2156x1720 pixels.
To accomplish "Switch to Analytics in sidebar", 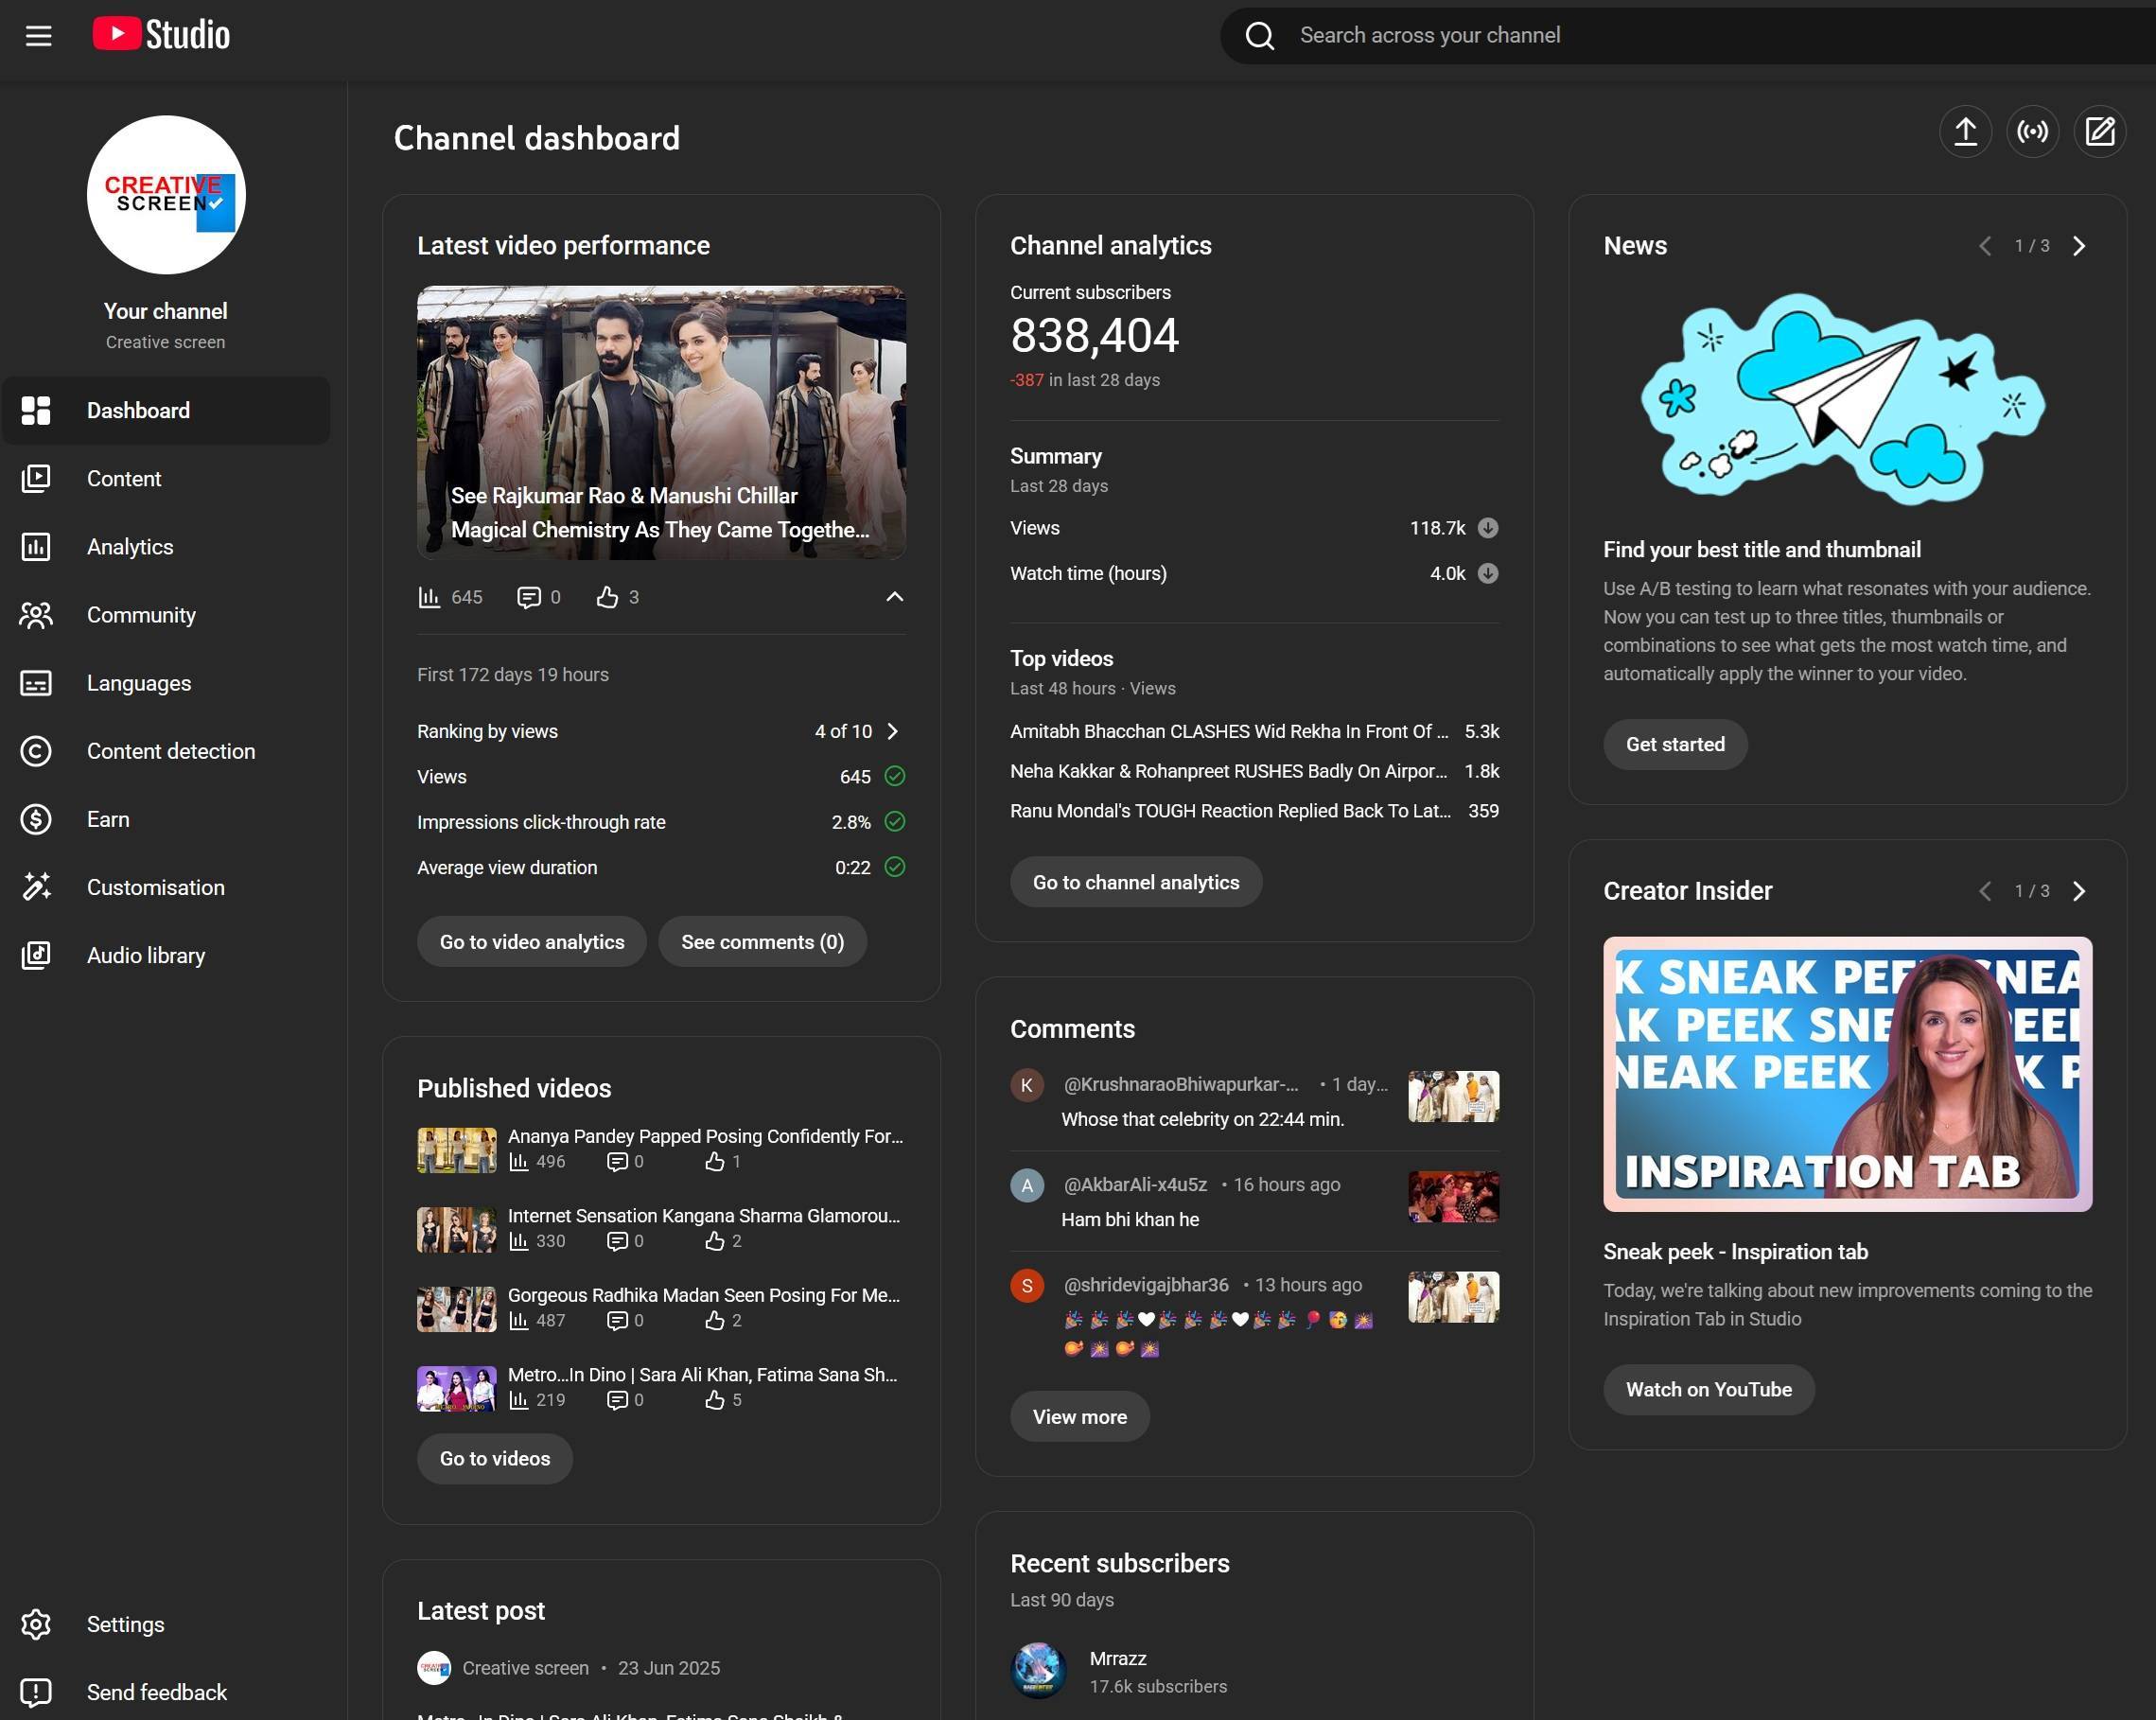I will tap(130, 547).
